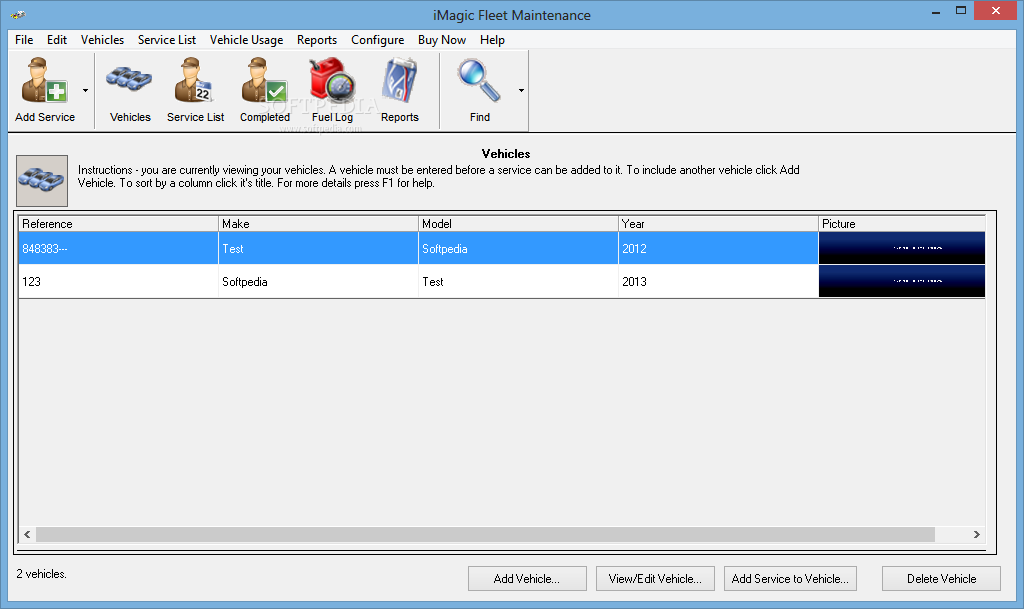Open the File menu
1024x609 pixels.
24,40
